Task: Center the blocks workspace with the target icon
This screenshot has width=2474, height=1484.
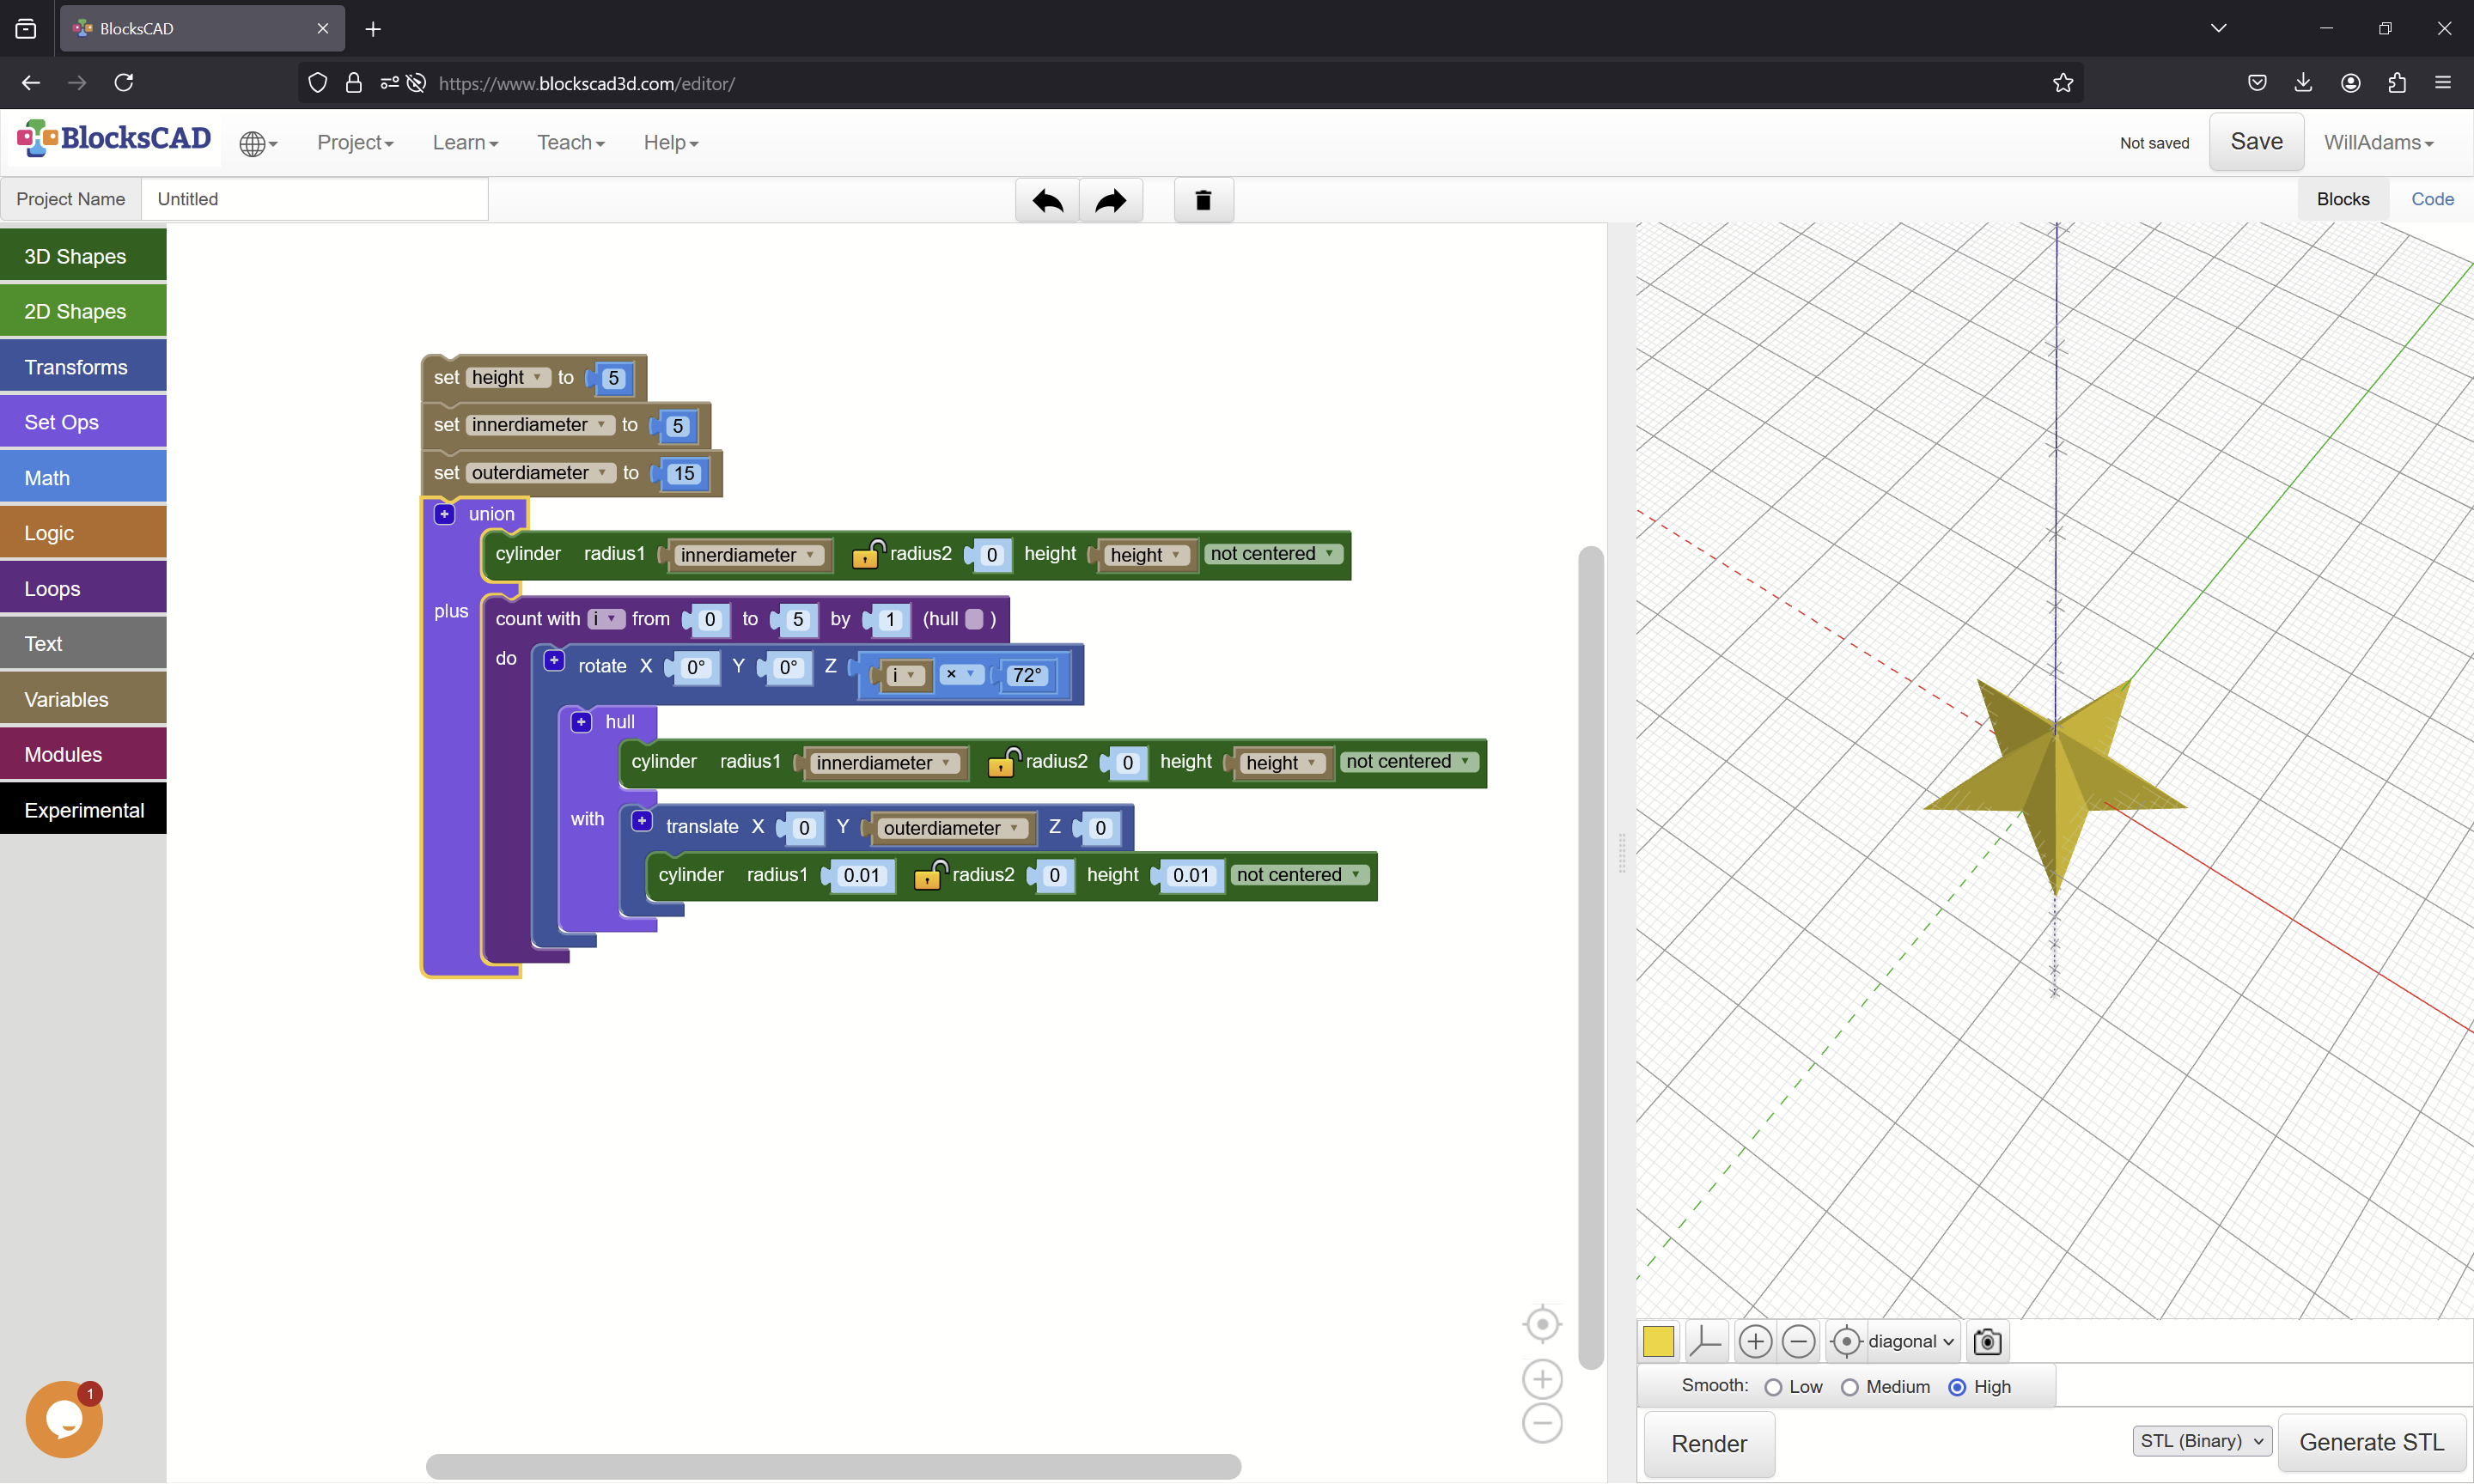Action: coord(1542,1325)
